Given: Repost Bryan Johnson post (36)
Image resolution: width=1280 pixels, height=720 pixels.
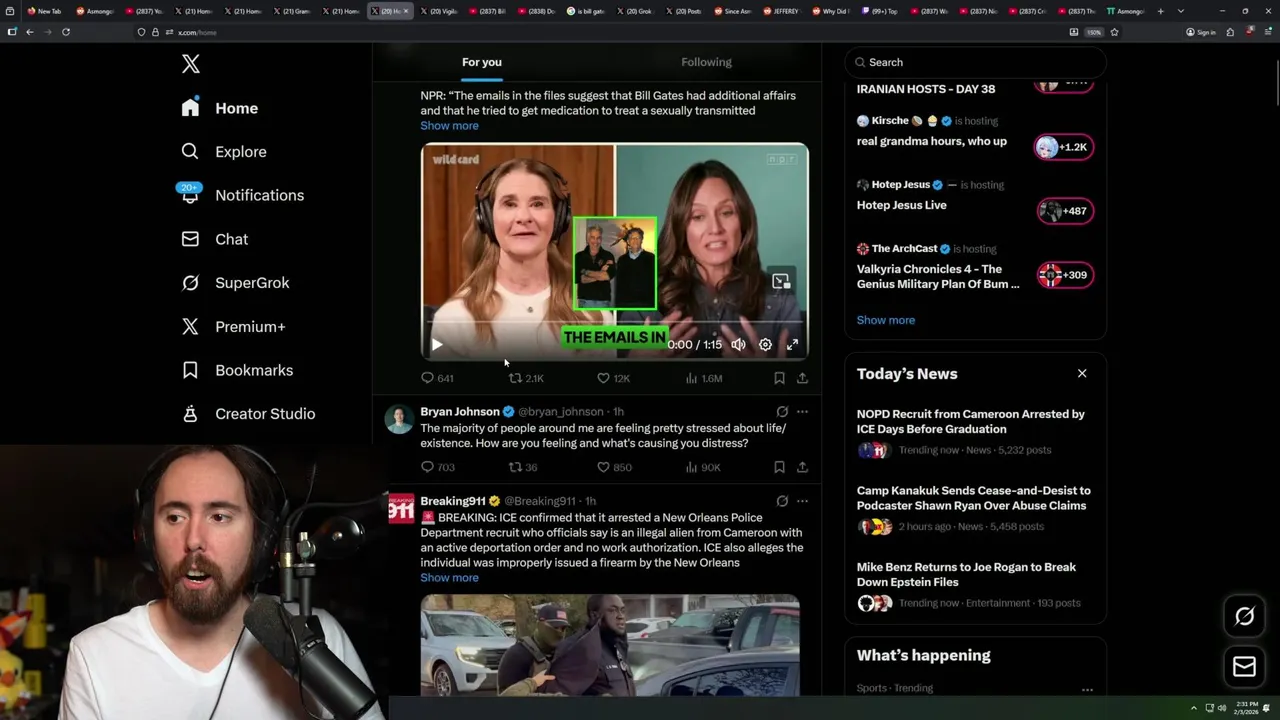Looking at the screenshot, I should point(523,467).
